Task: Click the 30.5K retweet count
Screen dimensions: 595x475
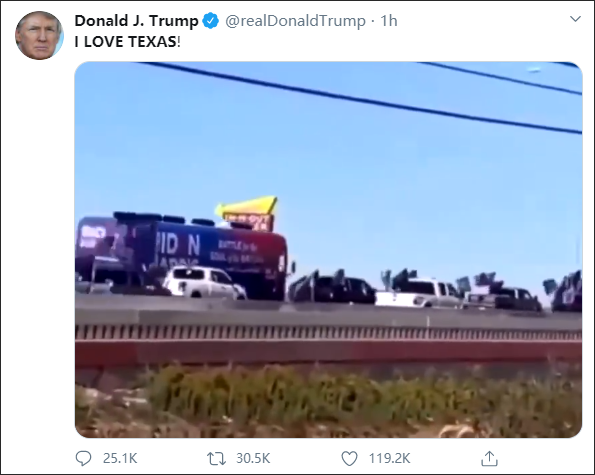Action: click(x=253, y=458)
